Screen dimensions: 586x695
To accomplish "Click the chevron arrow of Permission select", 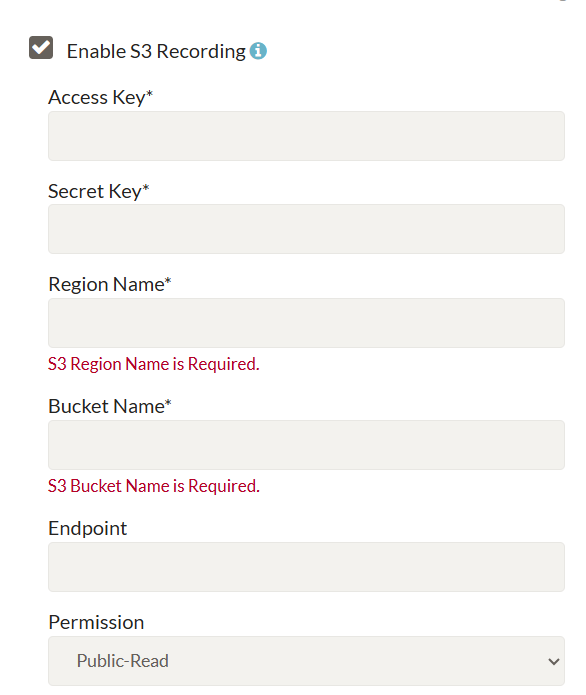I will tap(553, 662).
